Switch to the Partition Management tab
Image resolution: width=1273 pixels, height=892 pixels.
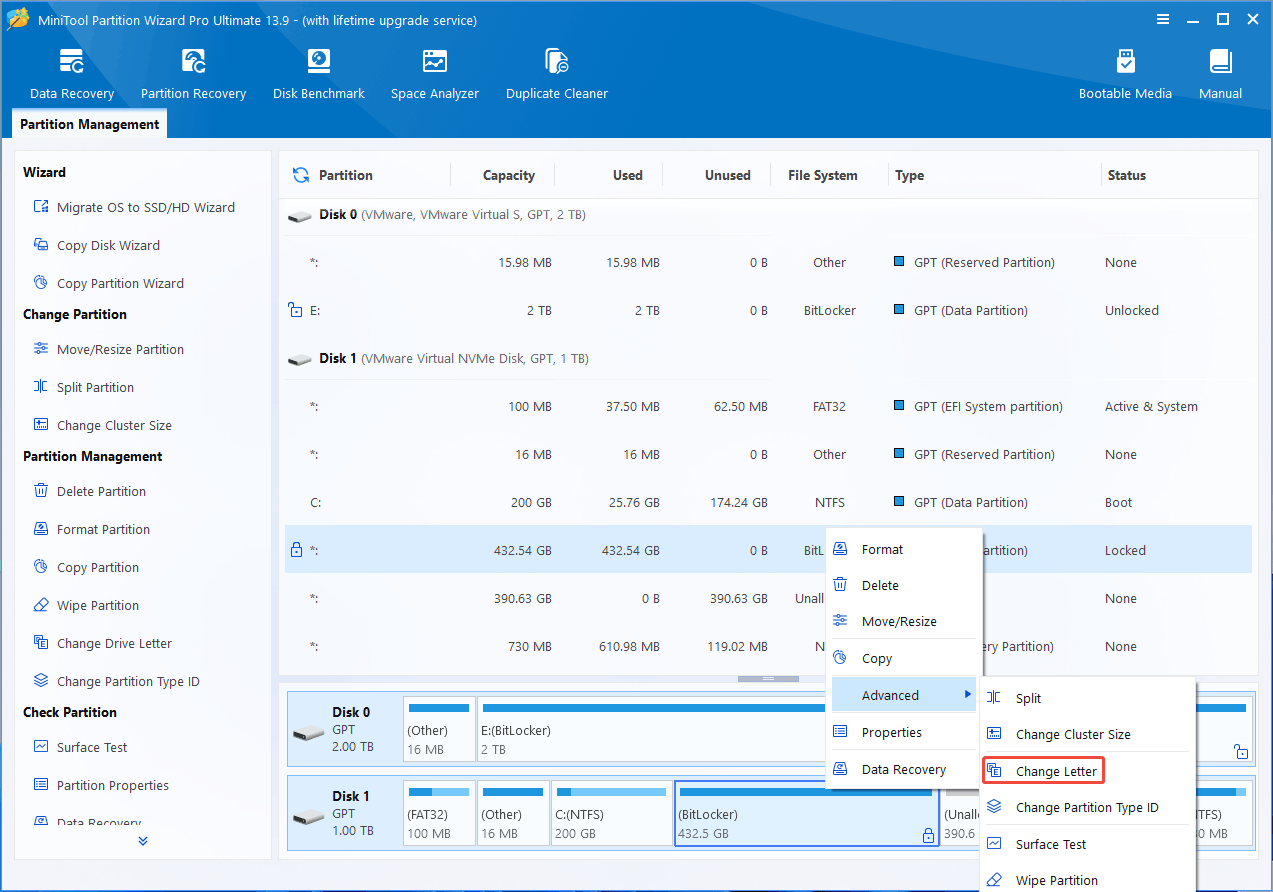(90, 124)
